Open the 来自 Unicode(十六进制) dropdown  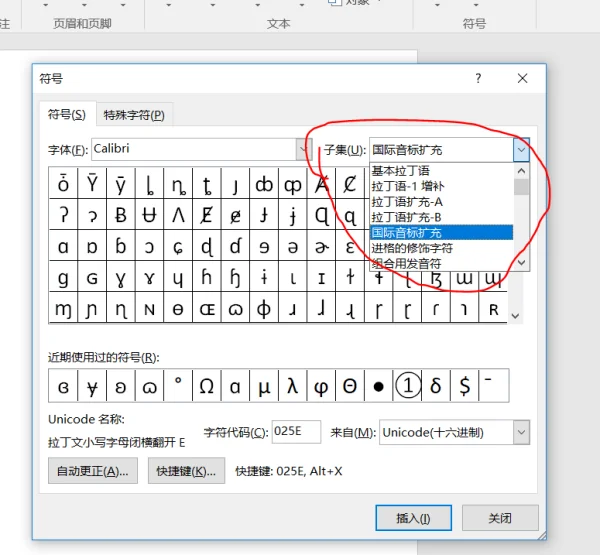[x=522, y=432]
